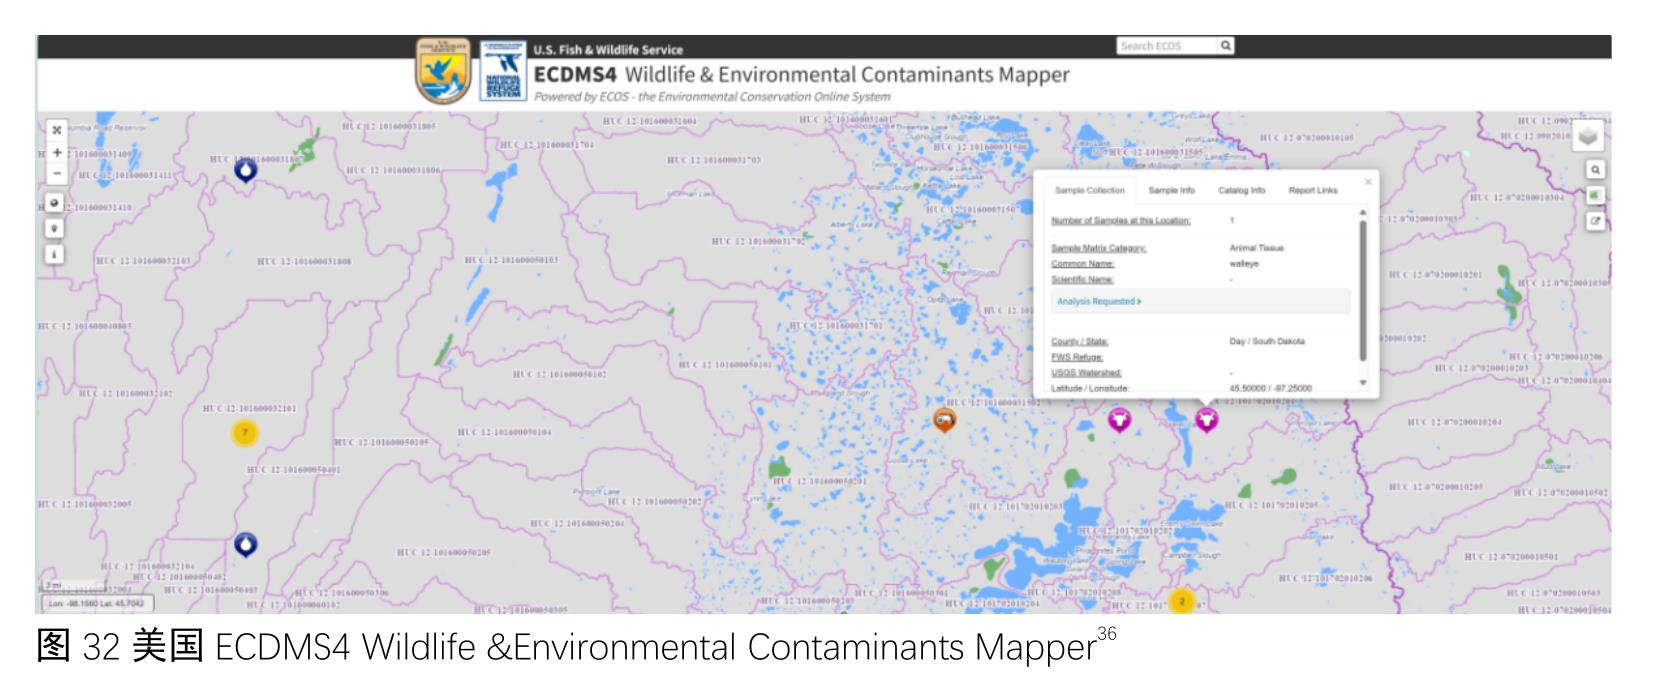
Task: Open the Catalog Info tab
Action: (1241, 190)
